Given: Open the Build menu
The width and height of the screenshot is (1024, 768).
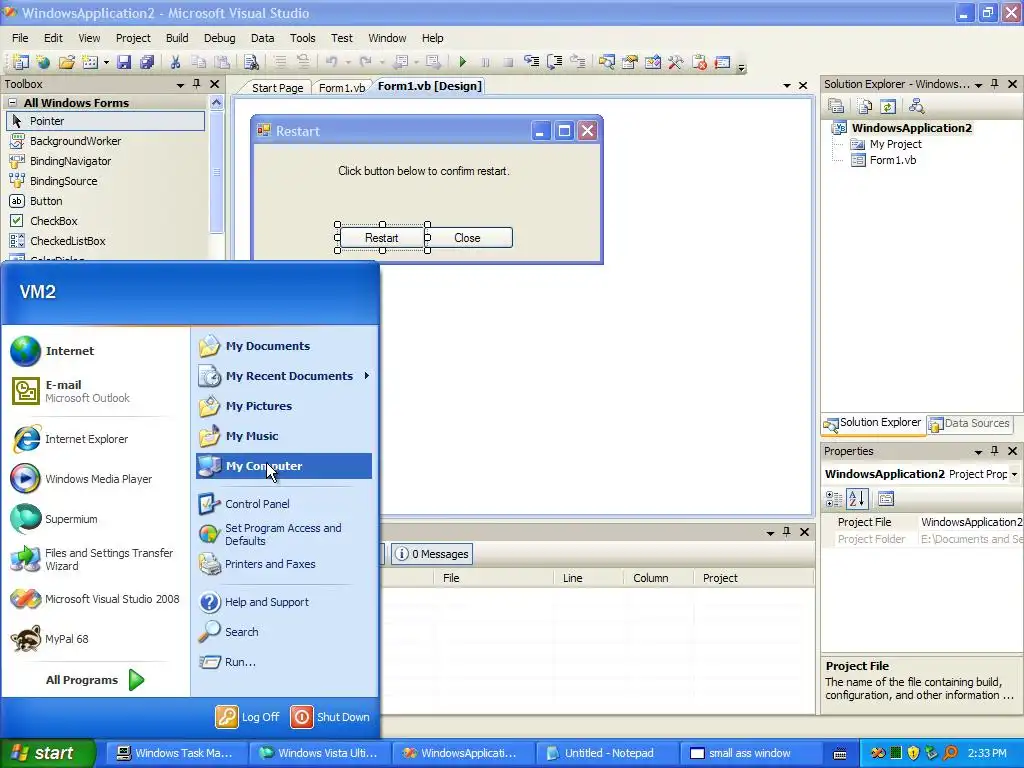Looking at the screenshot, I should (177, 38).
